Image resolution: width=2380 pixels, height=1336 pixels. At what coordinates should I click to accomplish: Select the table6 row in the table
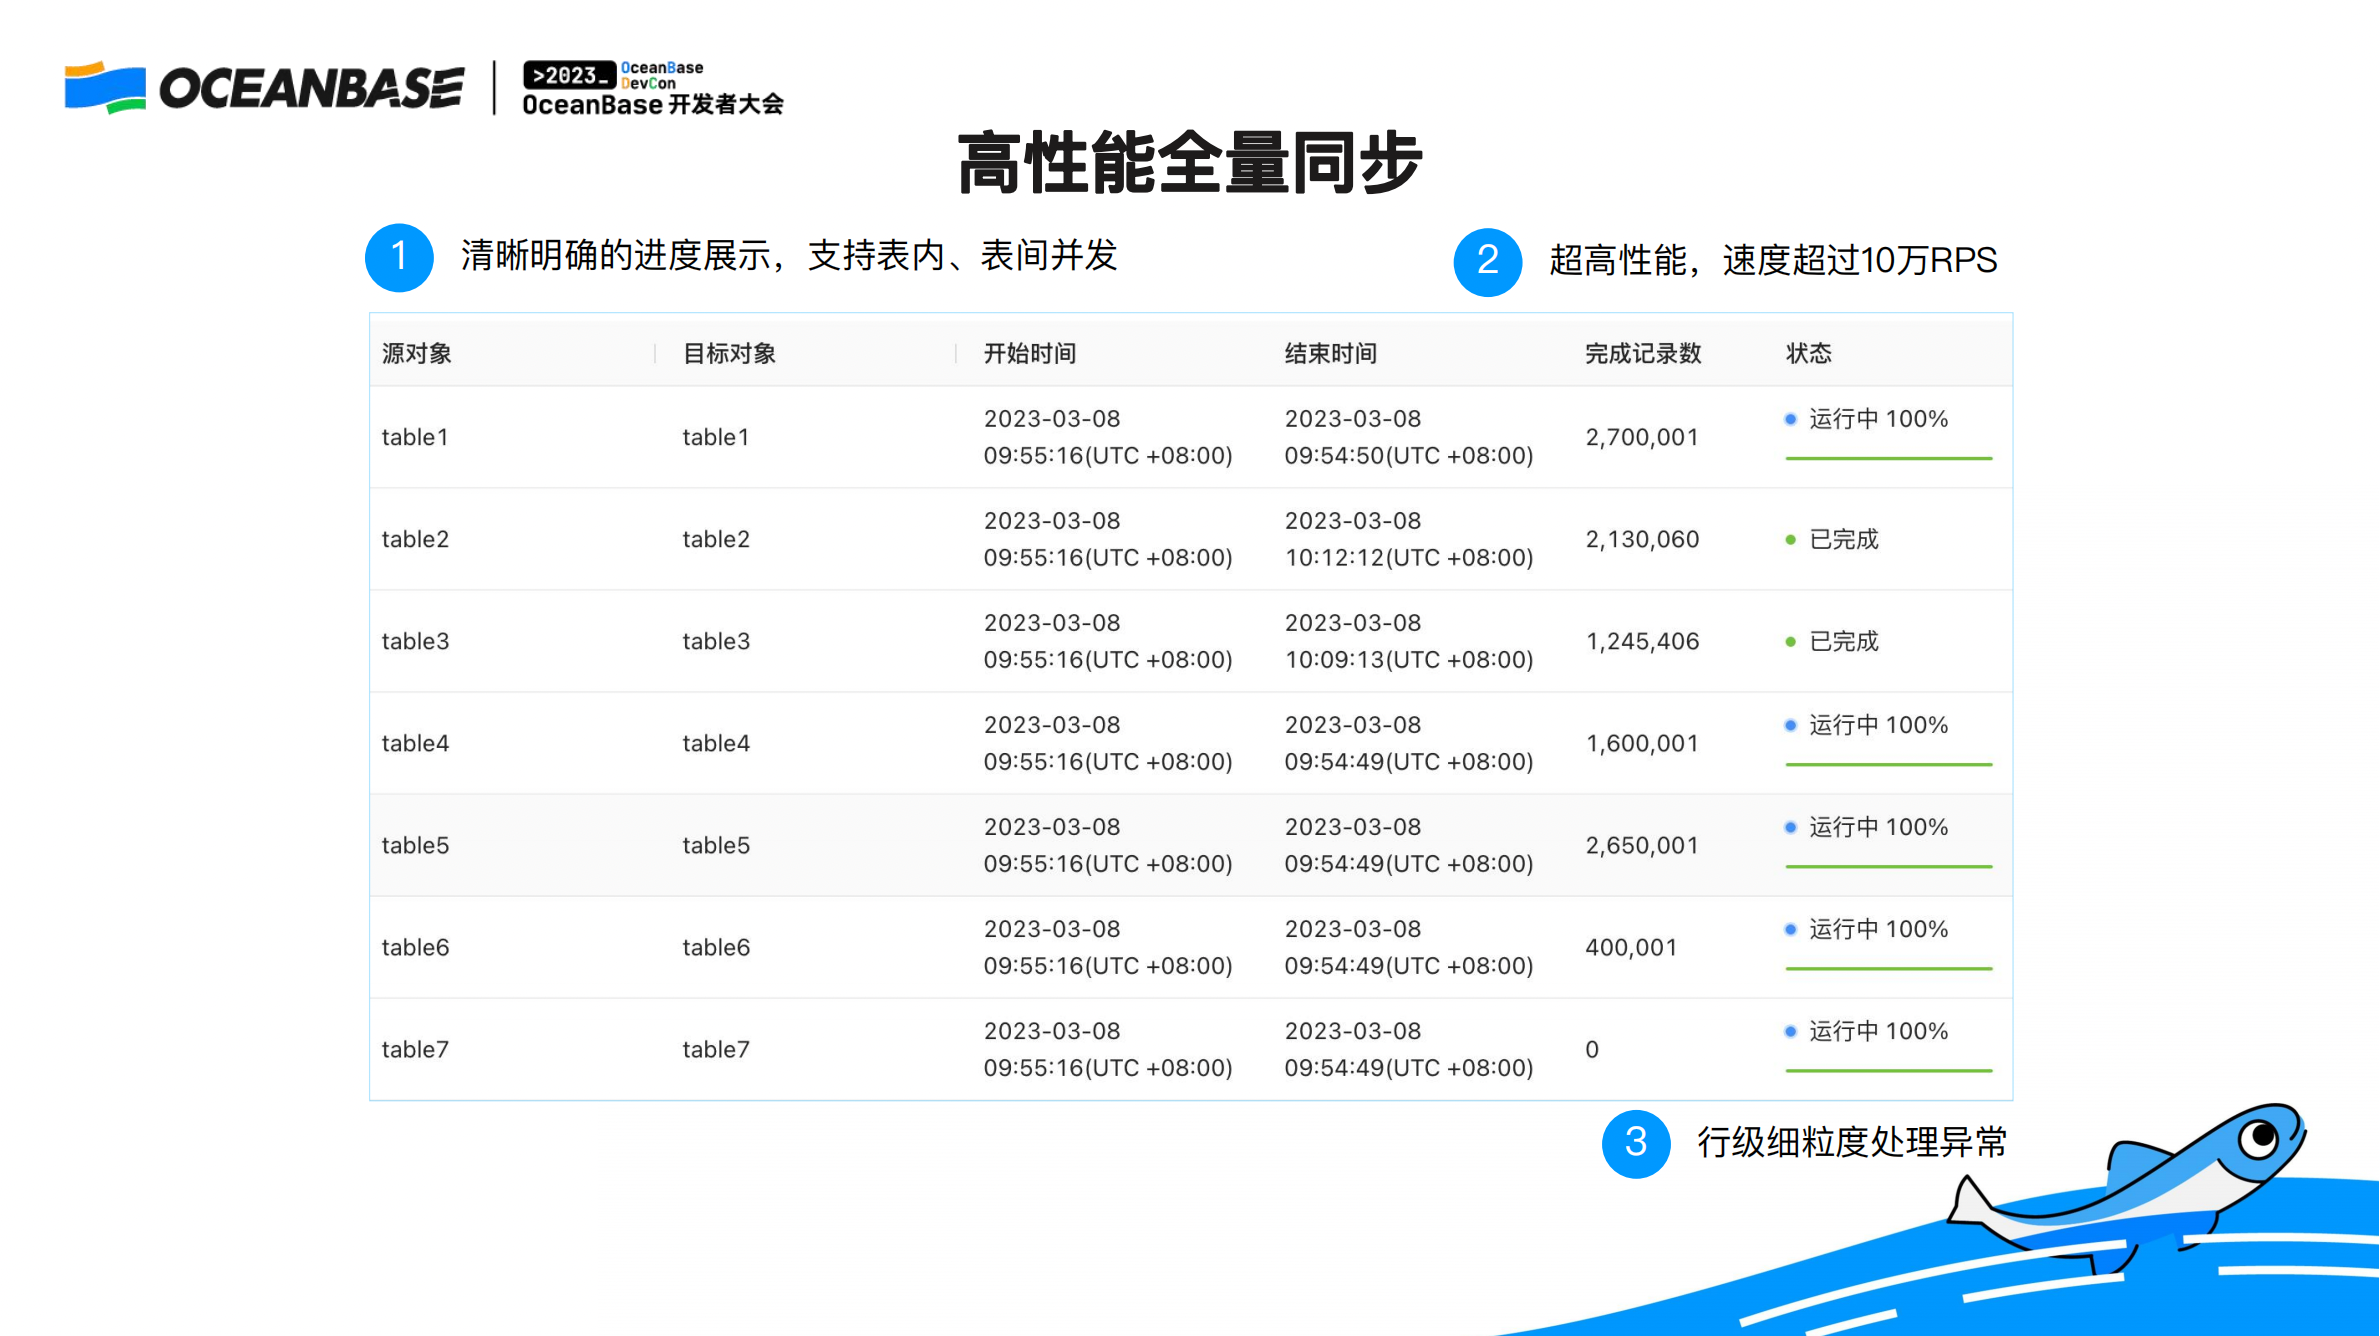1000,946
